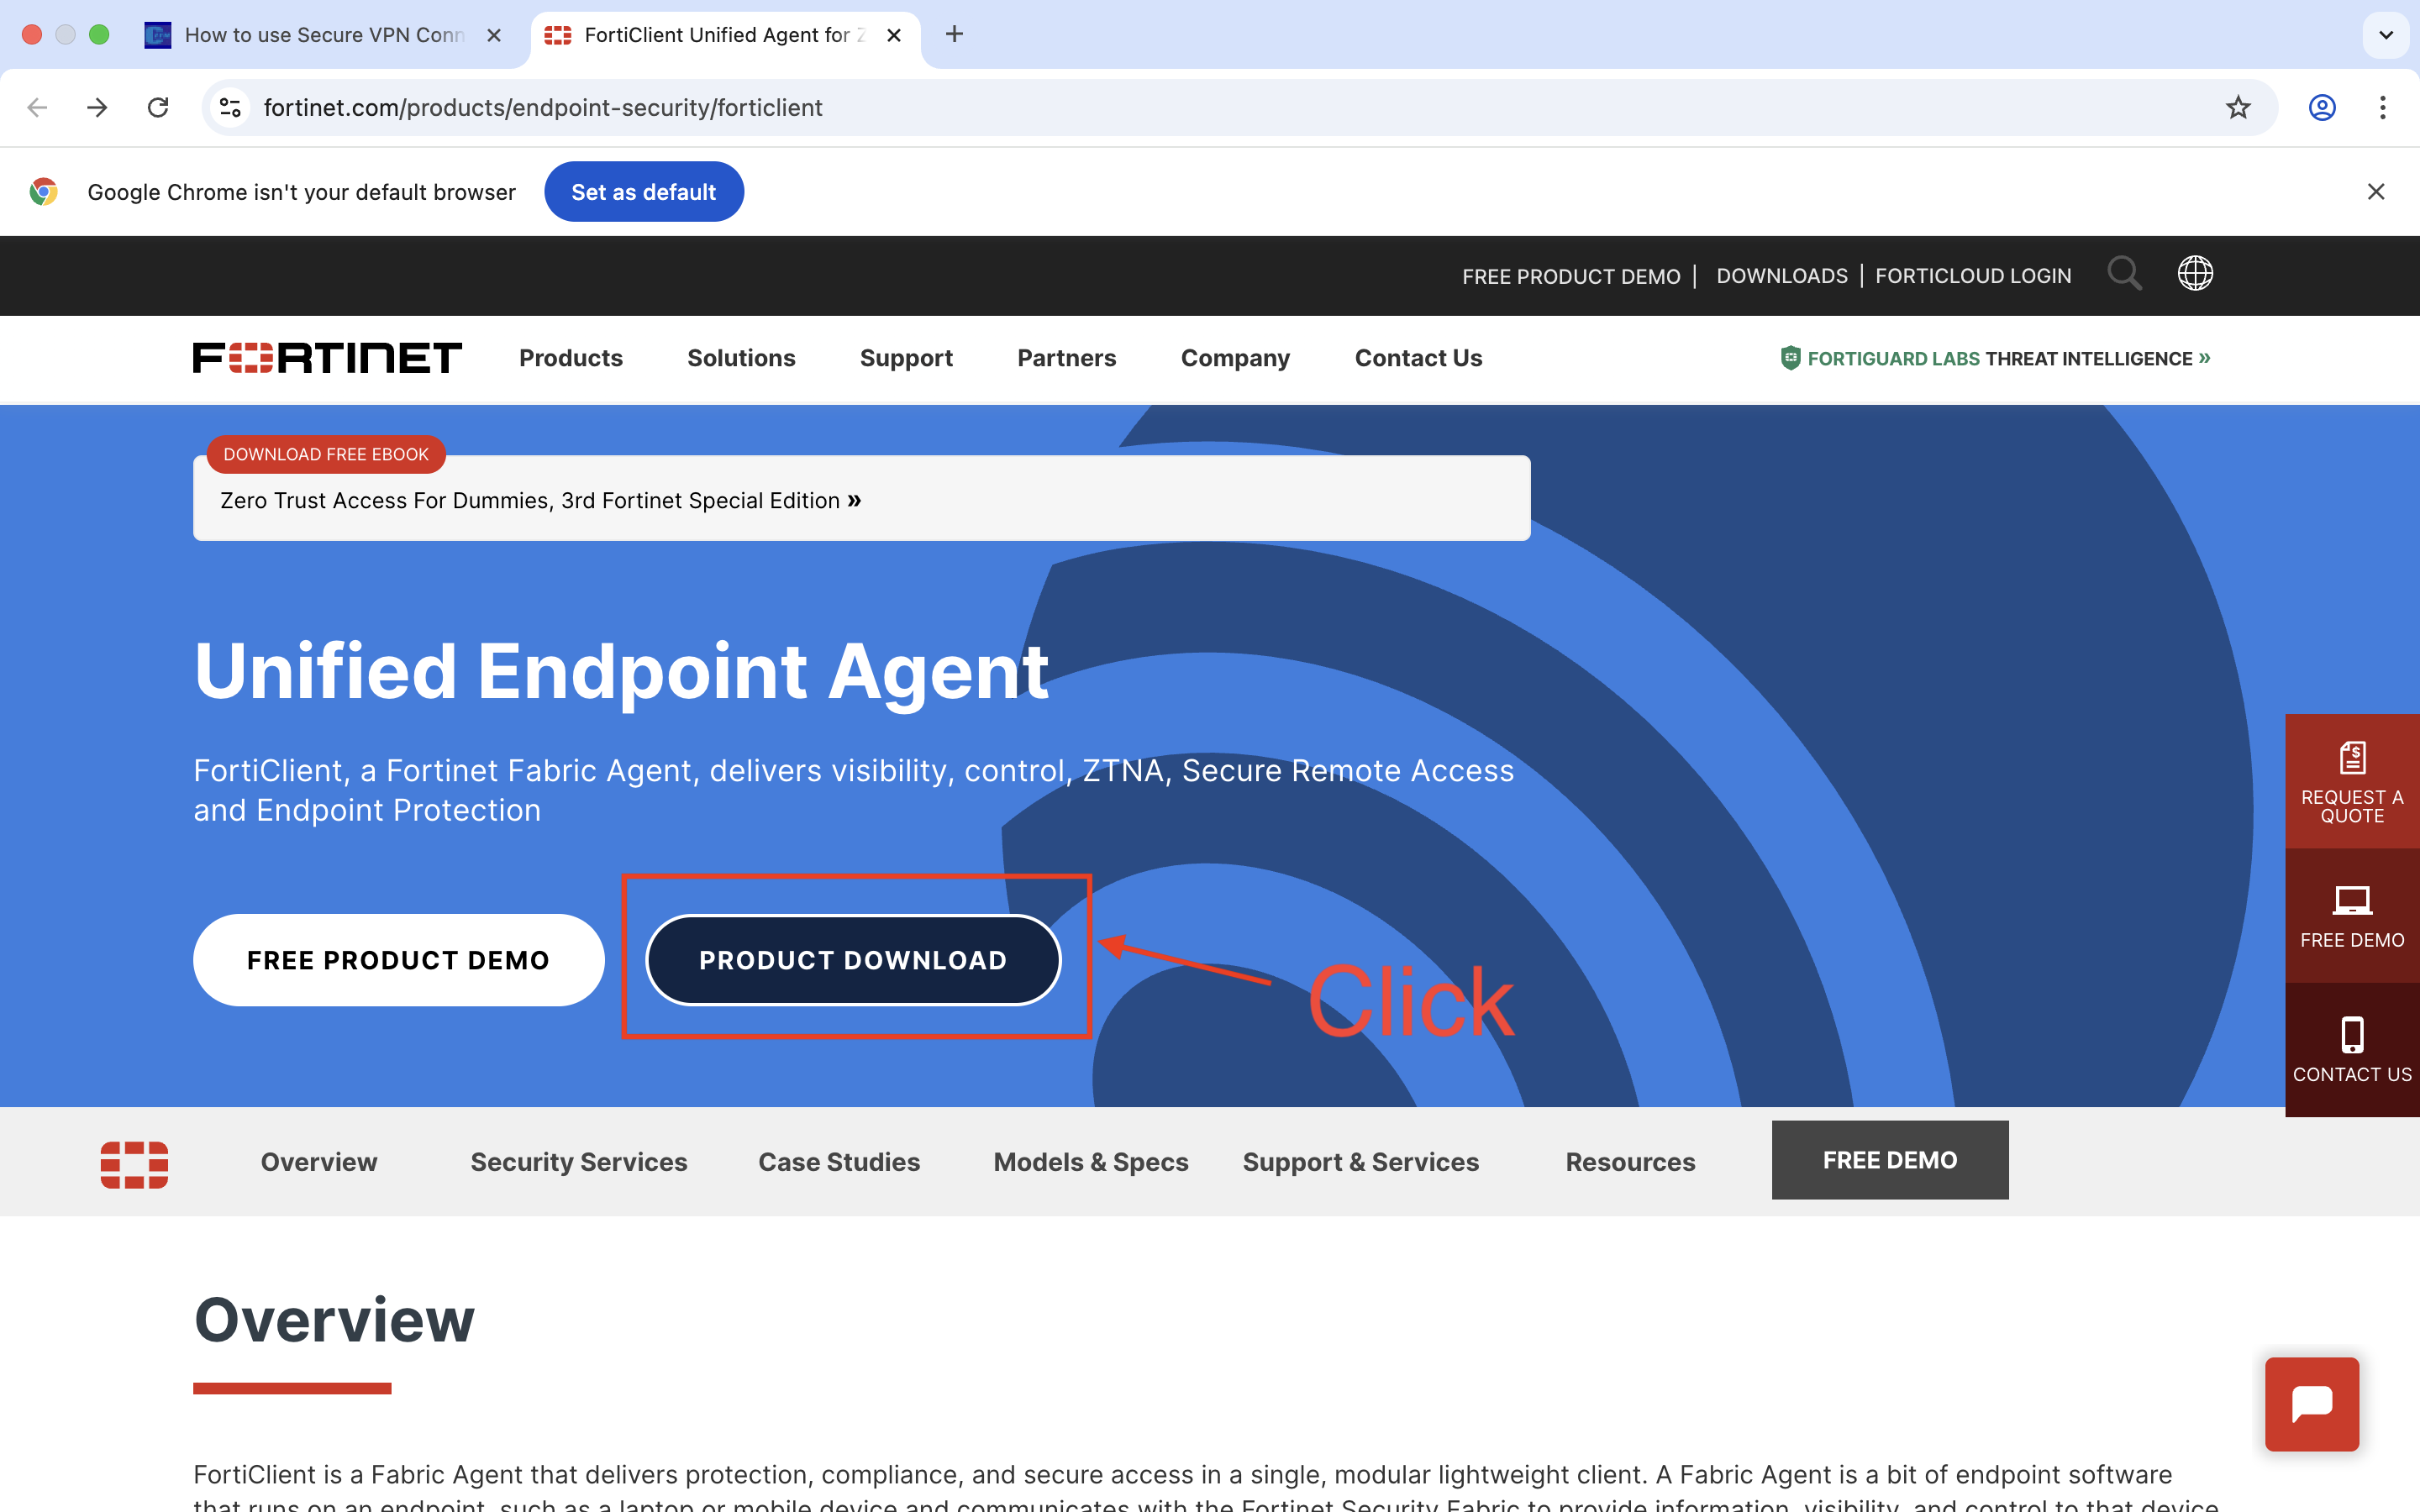Viewport: 2420px width, 1512px height.
Task: Open the Company menu
Action: click(x=1235, y=358)
